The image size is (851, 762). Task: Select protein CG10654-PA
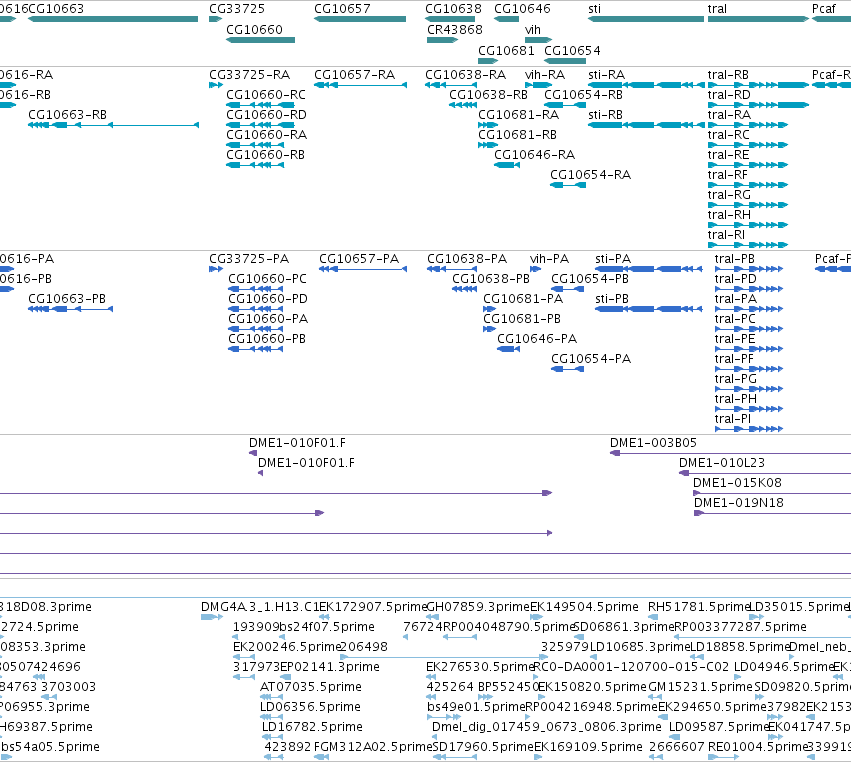(568, 369)
